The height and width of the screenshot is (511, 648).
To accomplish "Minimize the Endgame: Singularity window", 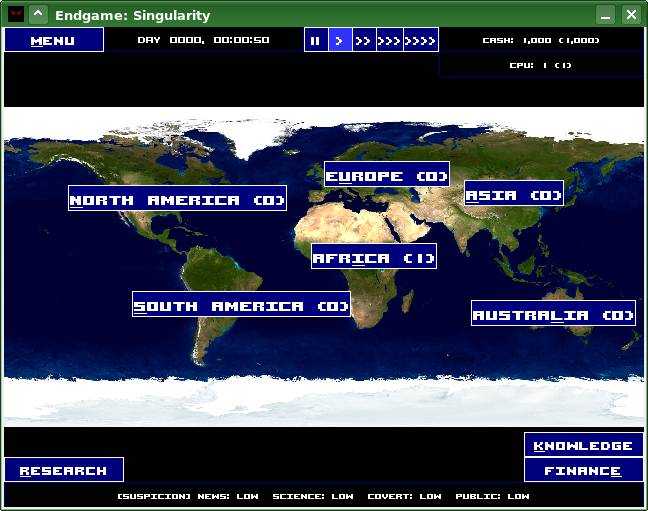I will [x=605, y=14].
